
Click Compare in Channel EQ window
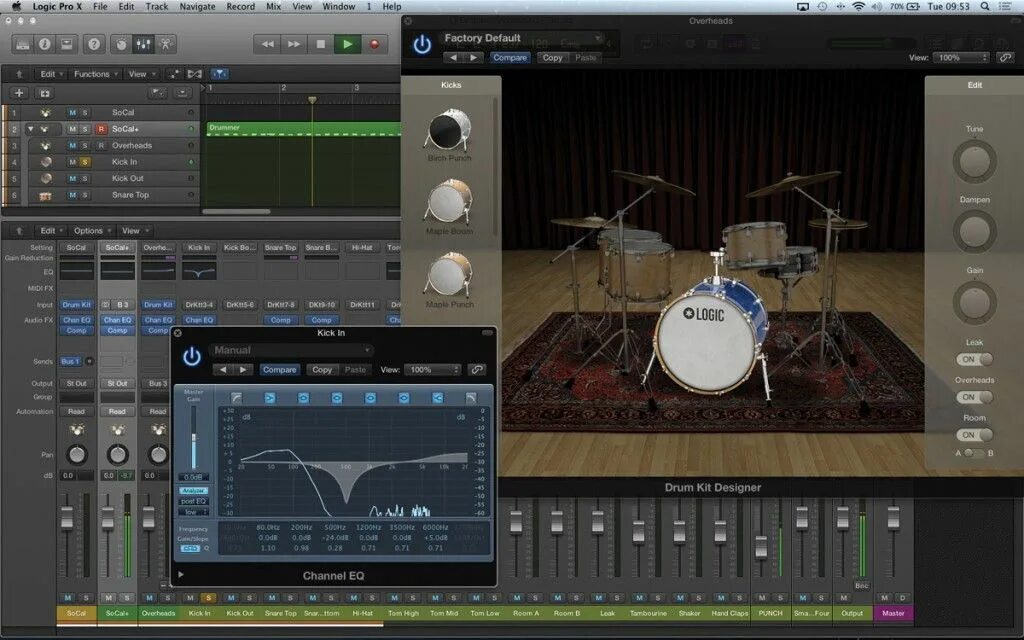click(280, 370)
